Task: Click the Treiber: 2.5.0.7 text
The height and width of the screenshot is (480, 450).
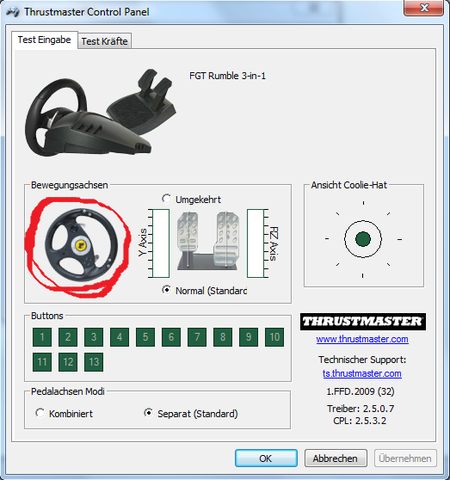Action: point(361,409)
